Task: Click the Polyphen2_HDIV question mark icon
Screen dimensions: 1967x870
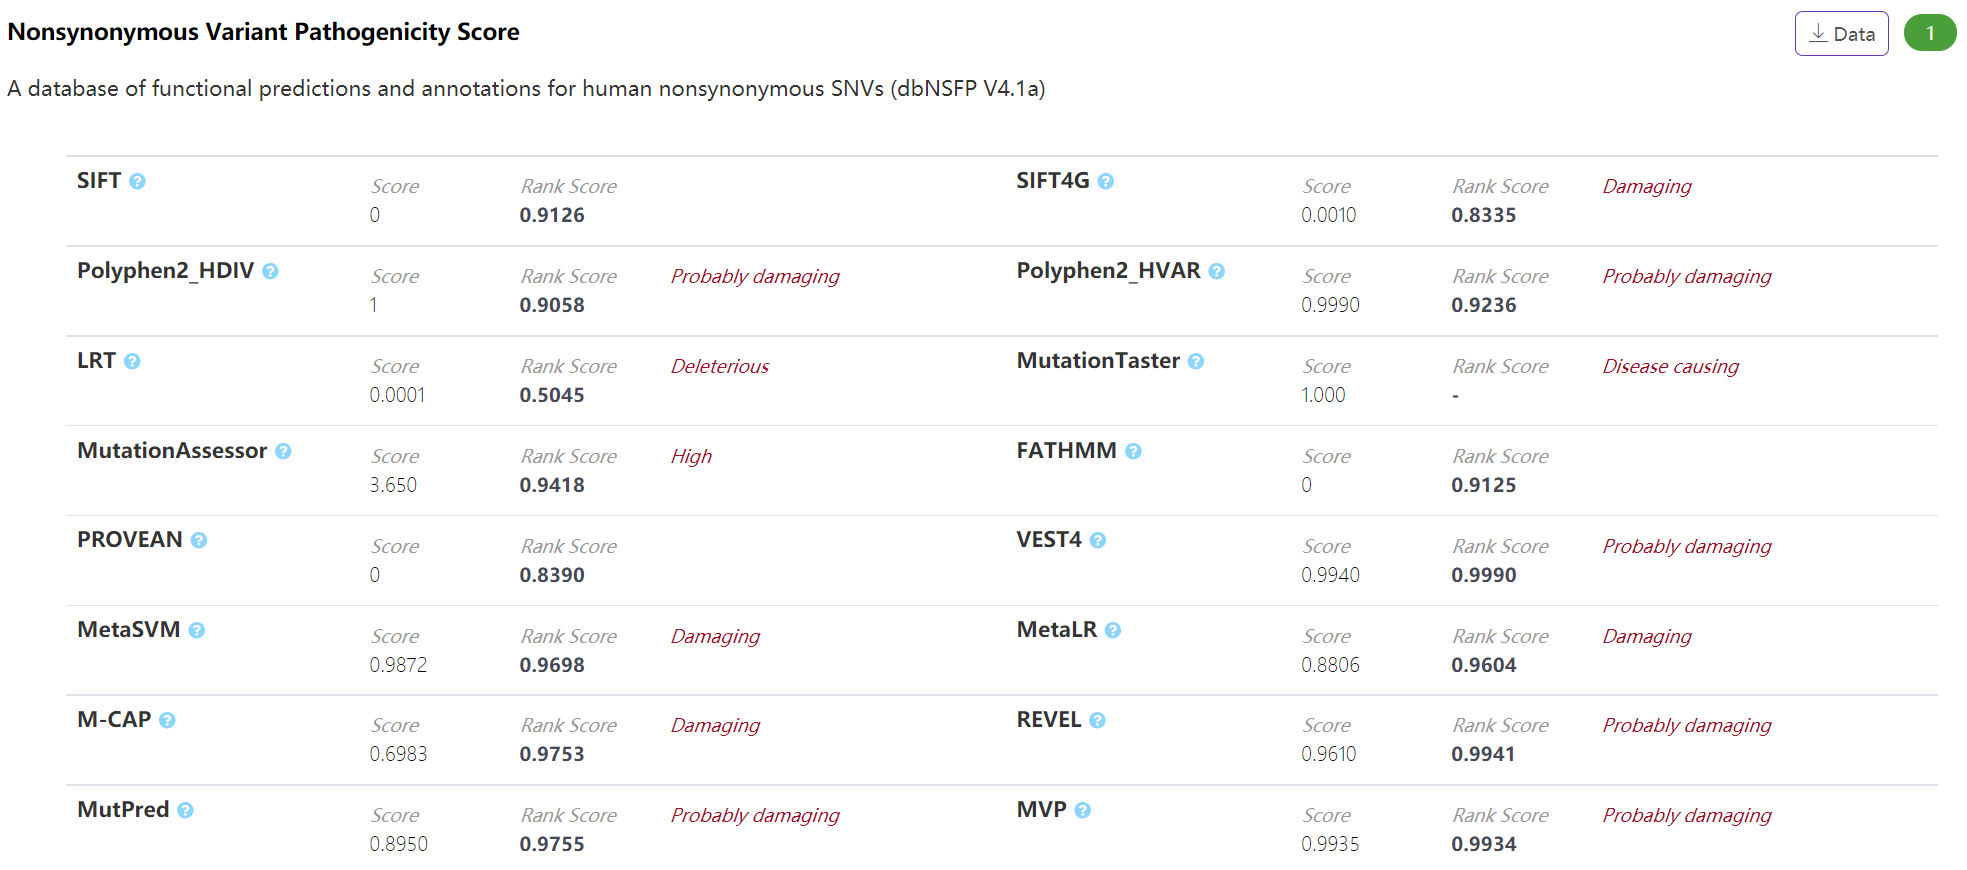Action: [x=270, y=271]
